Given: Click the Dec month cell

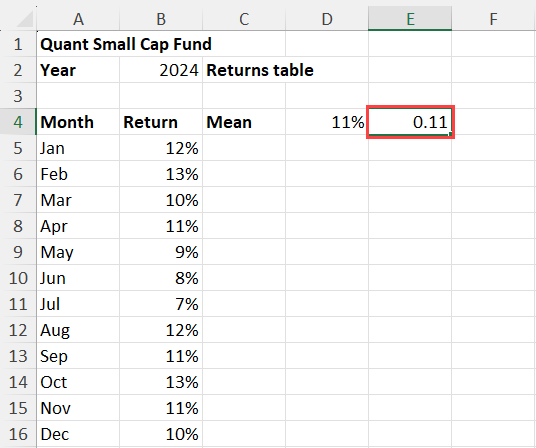Looking at the screenshot, I should click(x=78, y=434).
